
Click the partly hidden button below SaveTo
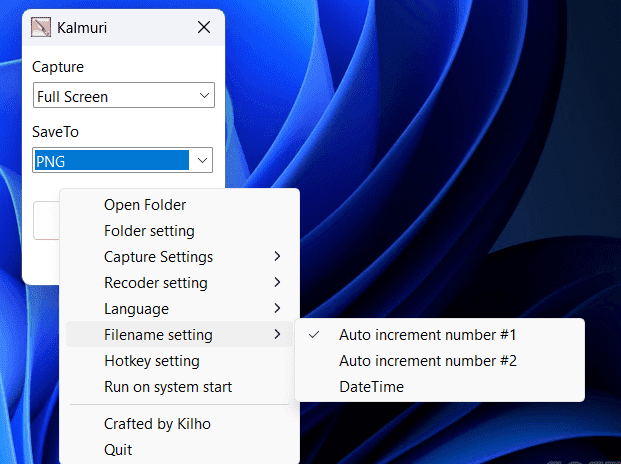[45, 220]
